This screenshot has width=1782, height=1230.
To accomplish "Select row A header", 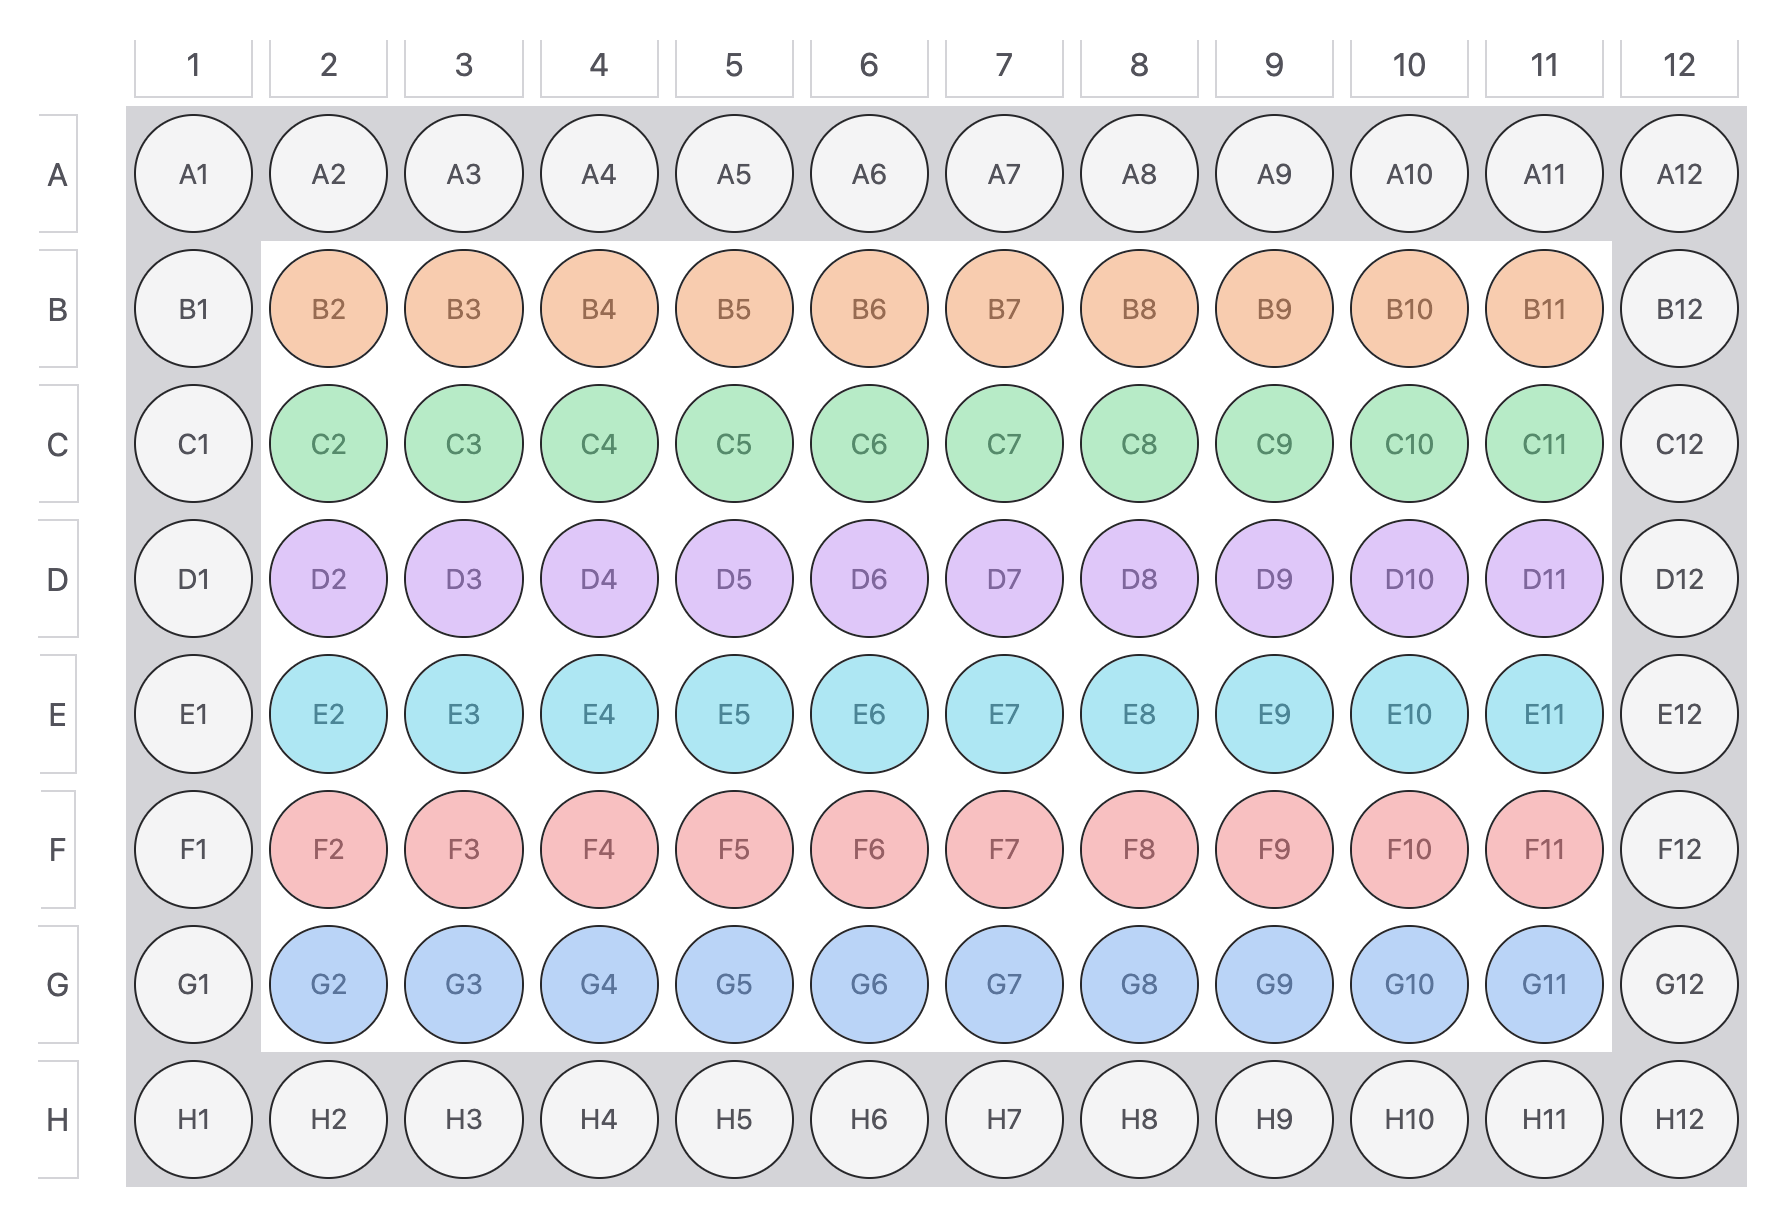I will pyautogui.click(x=58, y=174).
